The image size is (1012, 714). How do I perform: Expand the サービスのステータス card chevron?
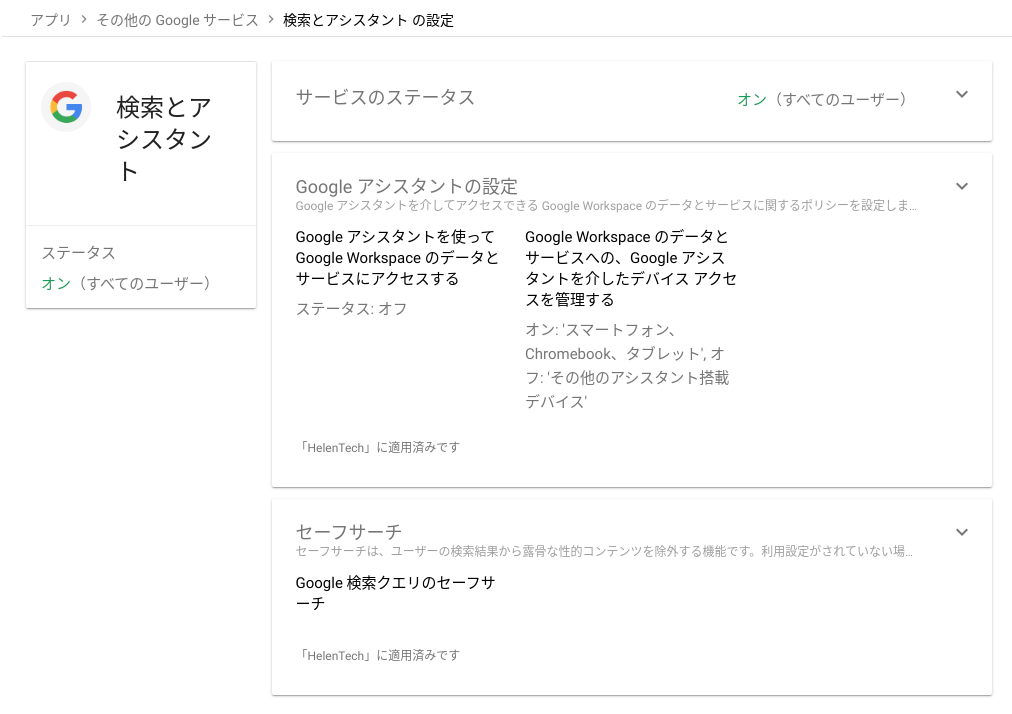[961, 93]
